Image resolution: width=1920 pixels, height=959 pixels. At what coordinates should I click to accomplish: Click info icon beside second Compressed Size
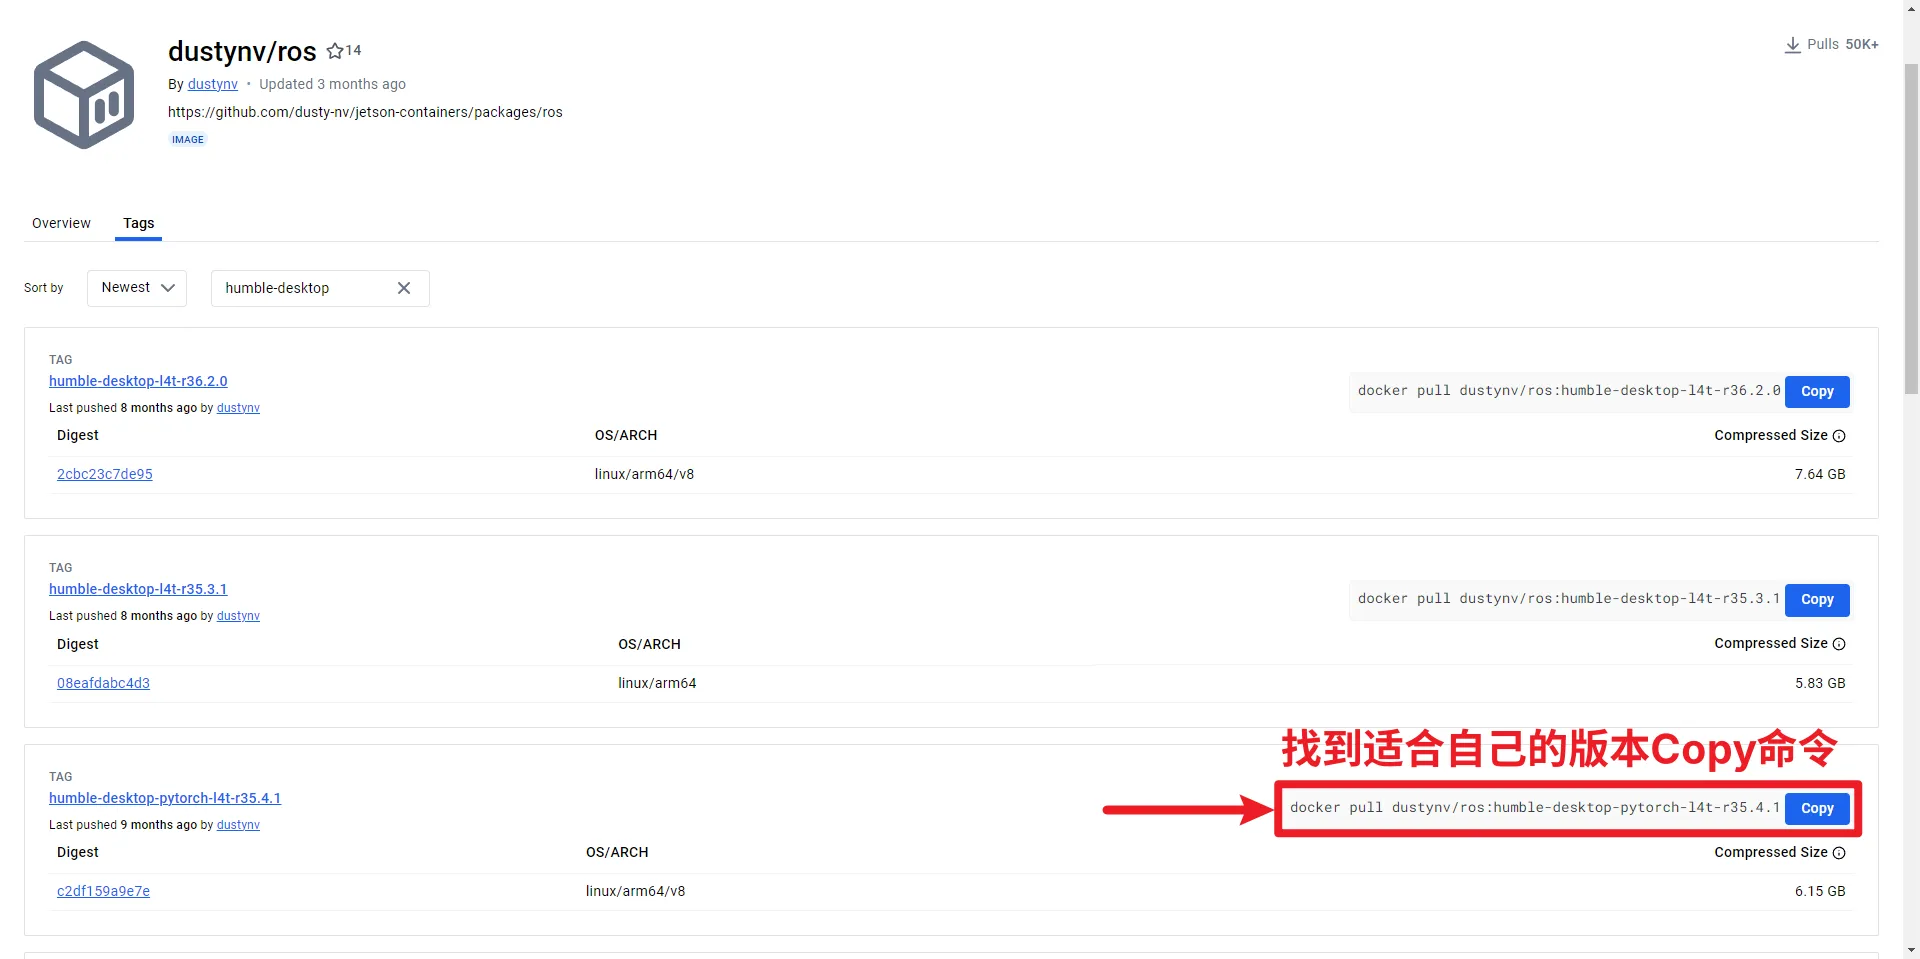1839,644
